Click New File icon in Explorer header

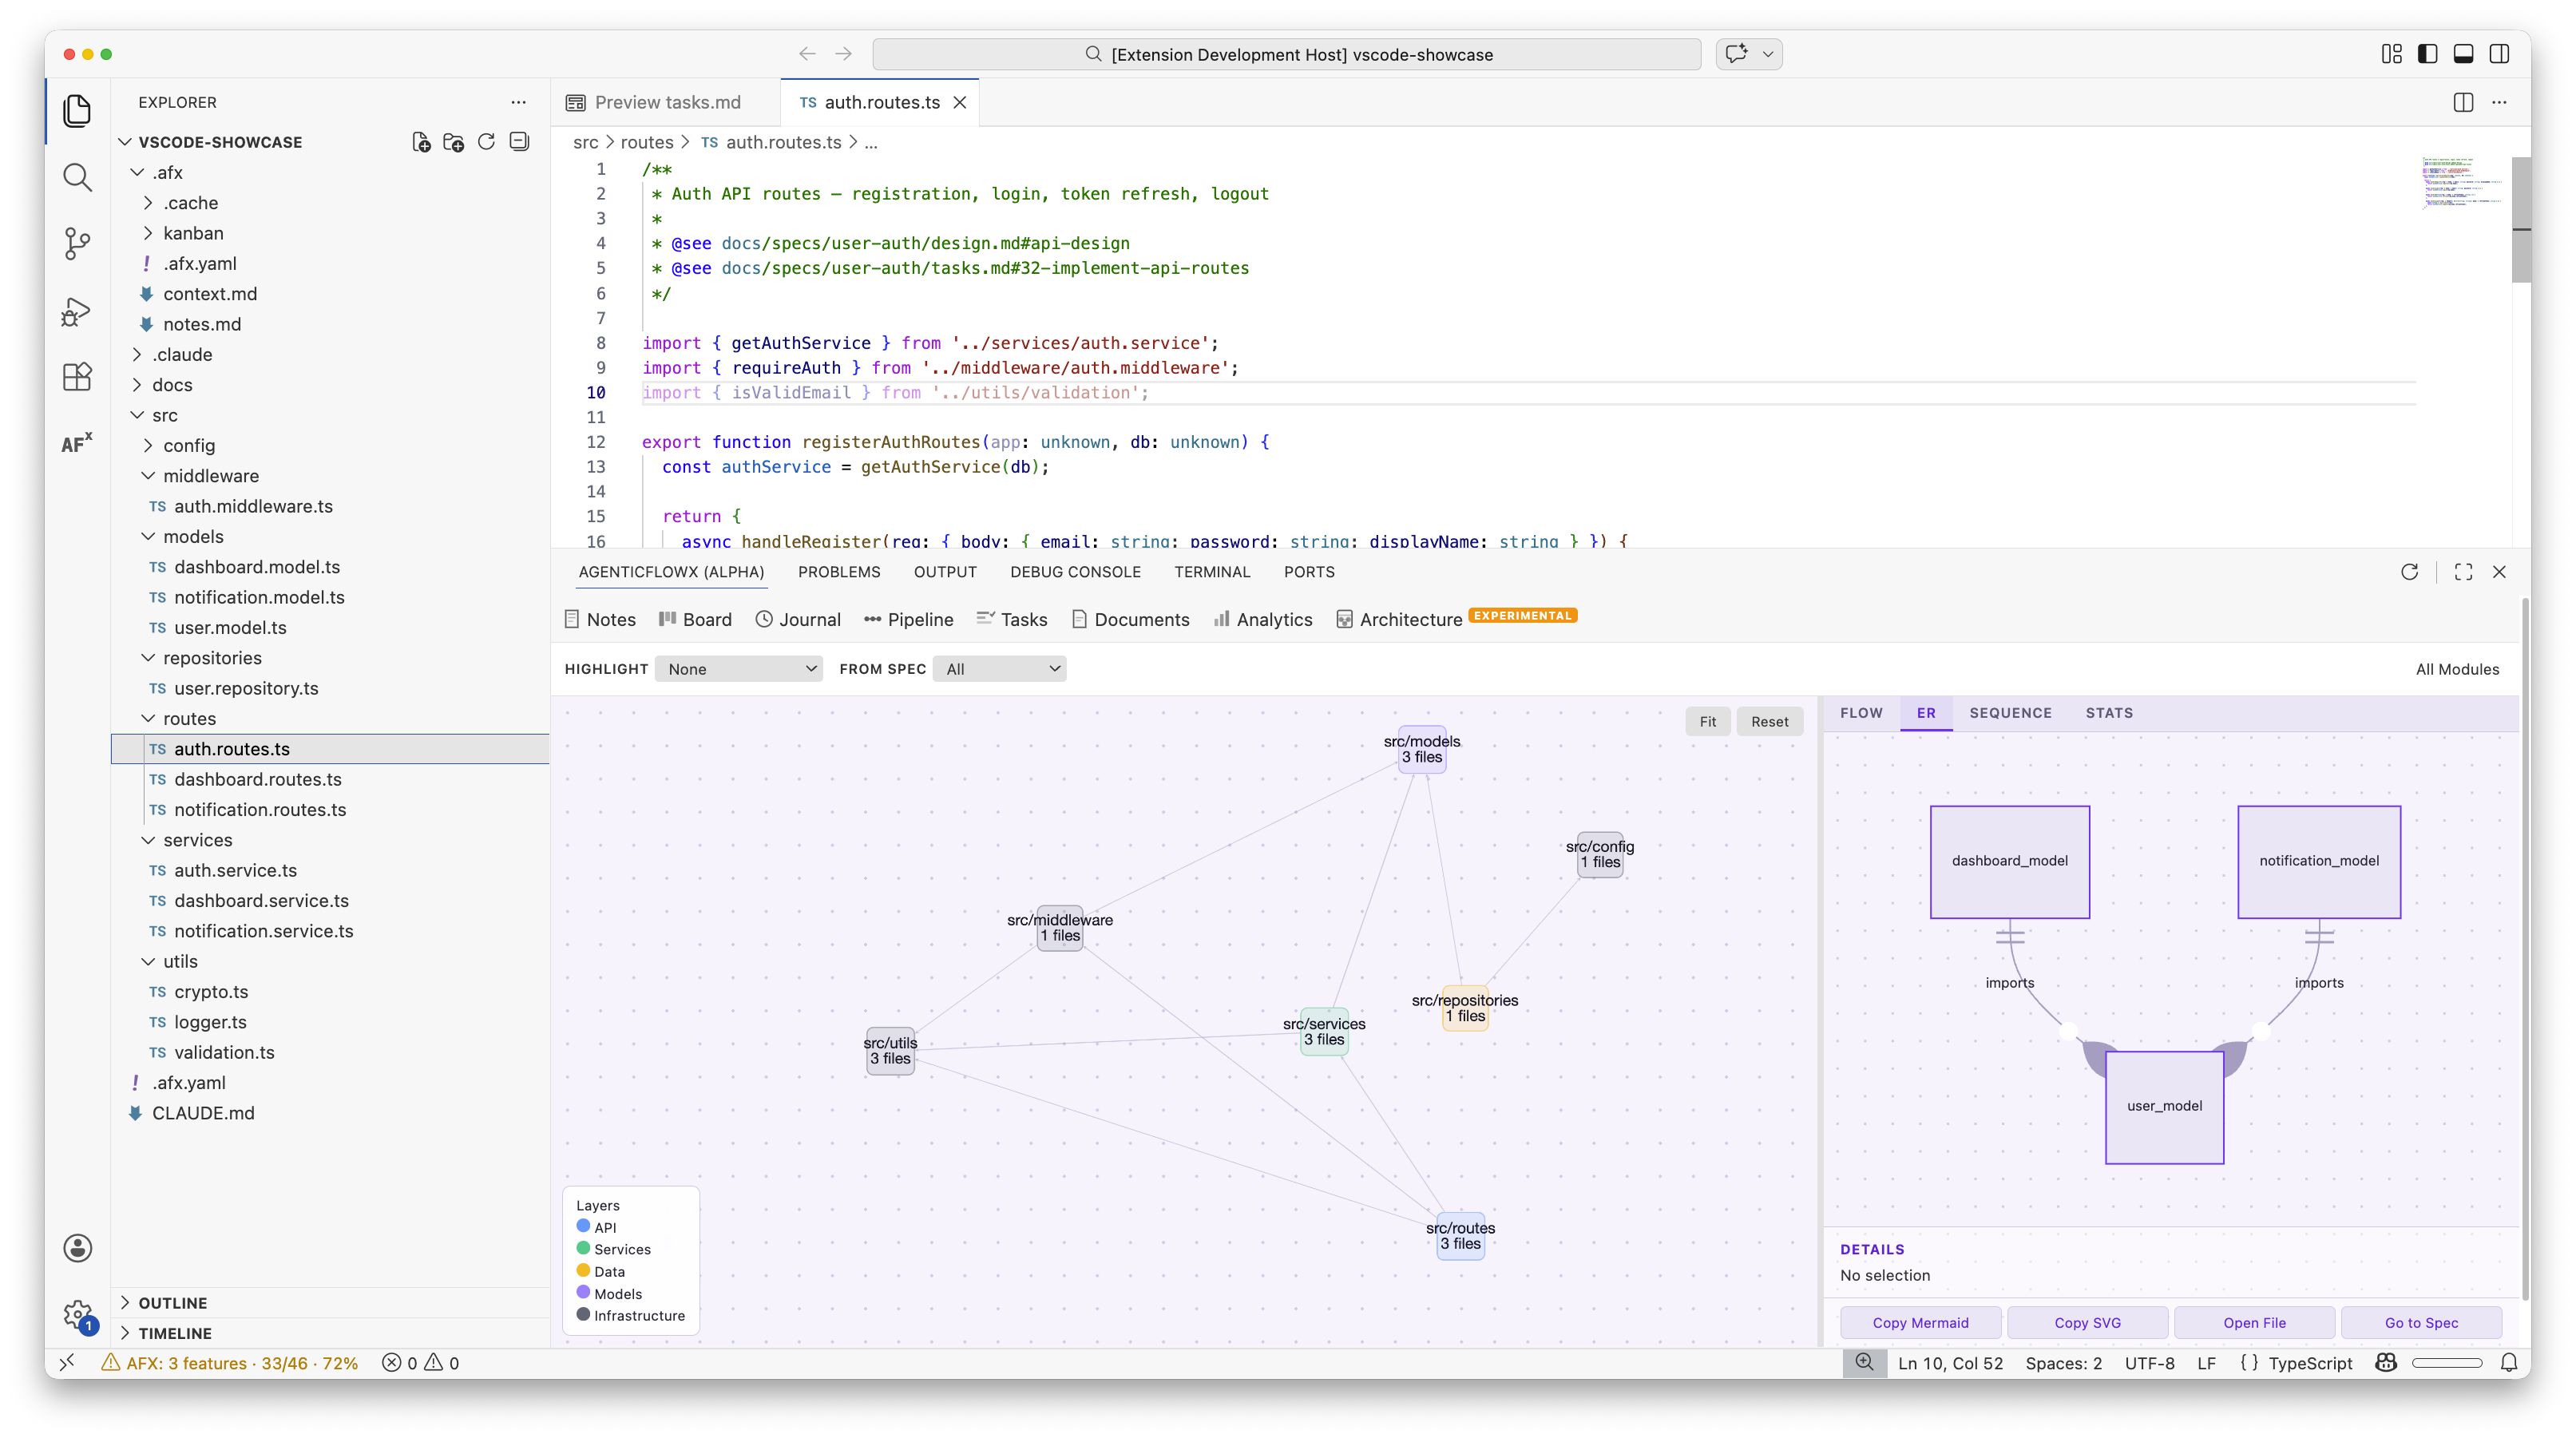coord(421,142)
